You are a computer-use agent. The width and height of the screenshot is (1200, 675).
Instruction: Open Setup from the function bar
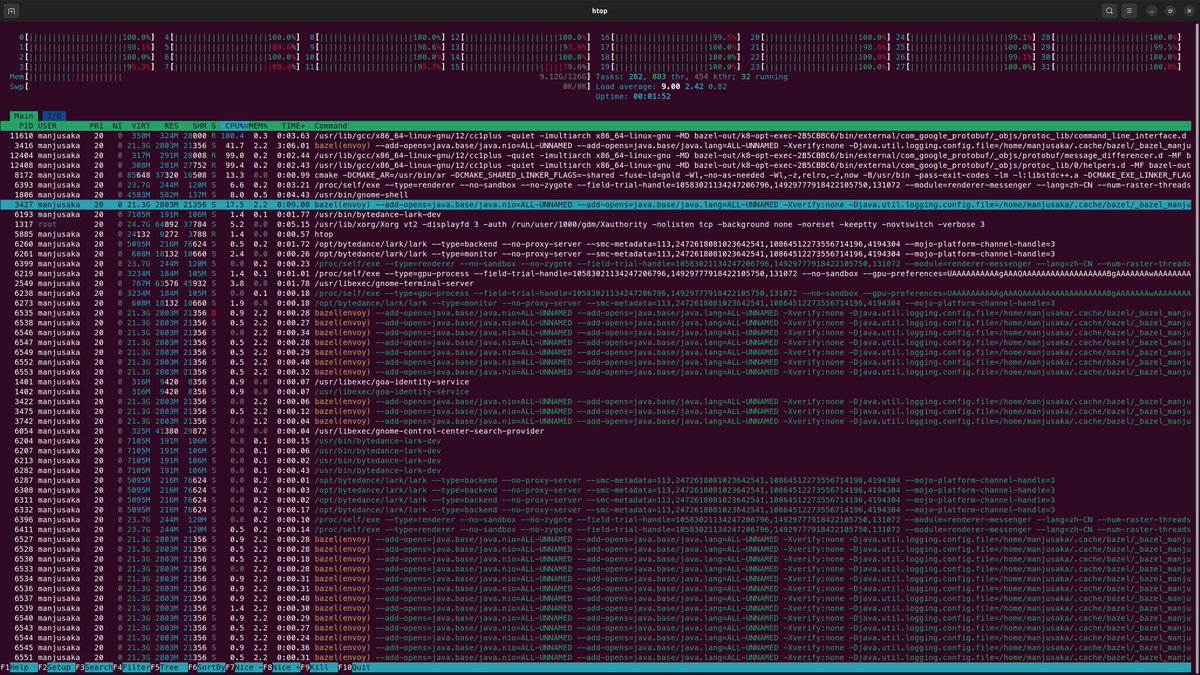[60, 667]
